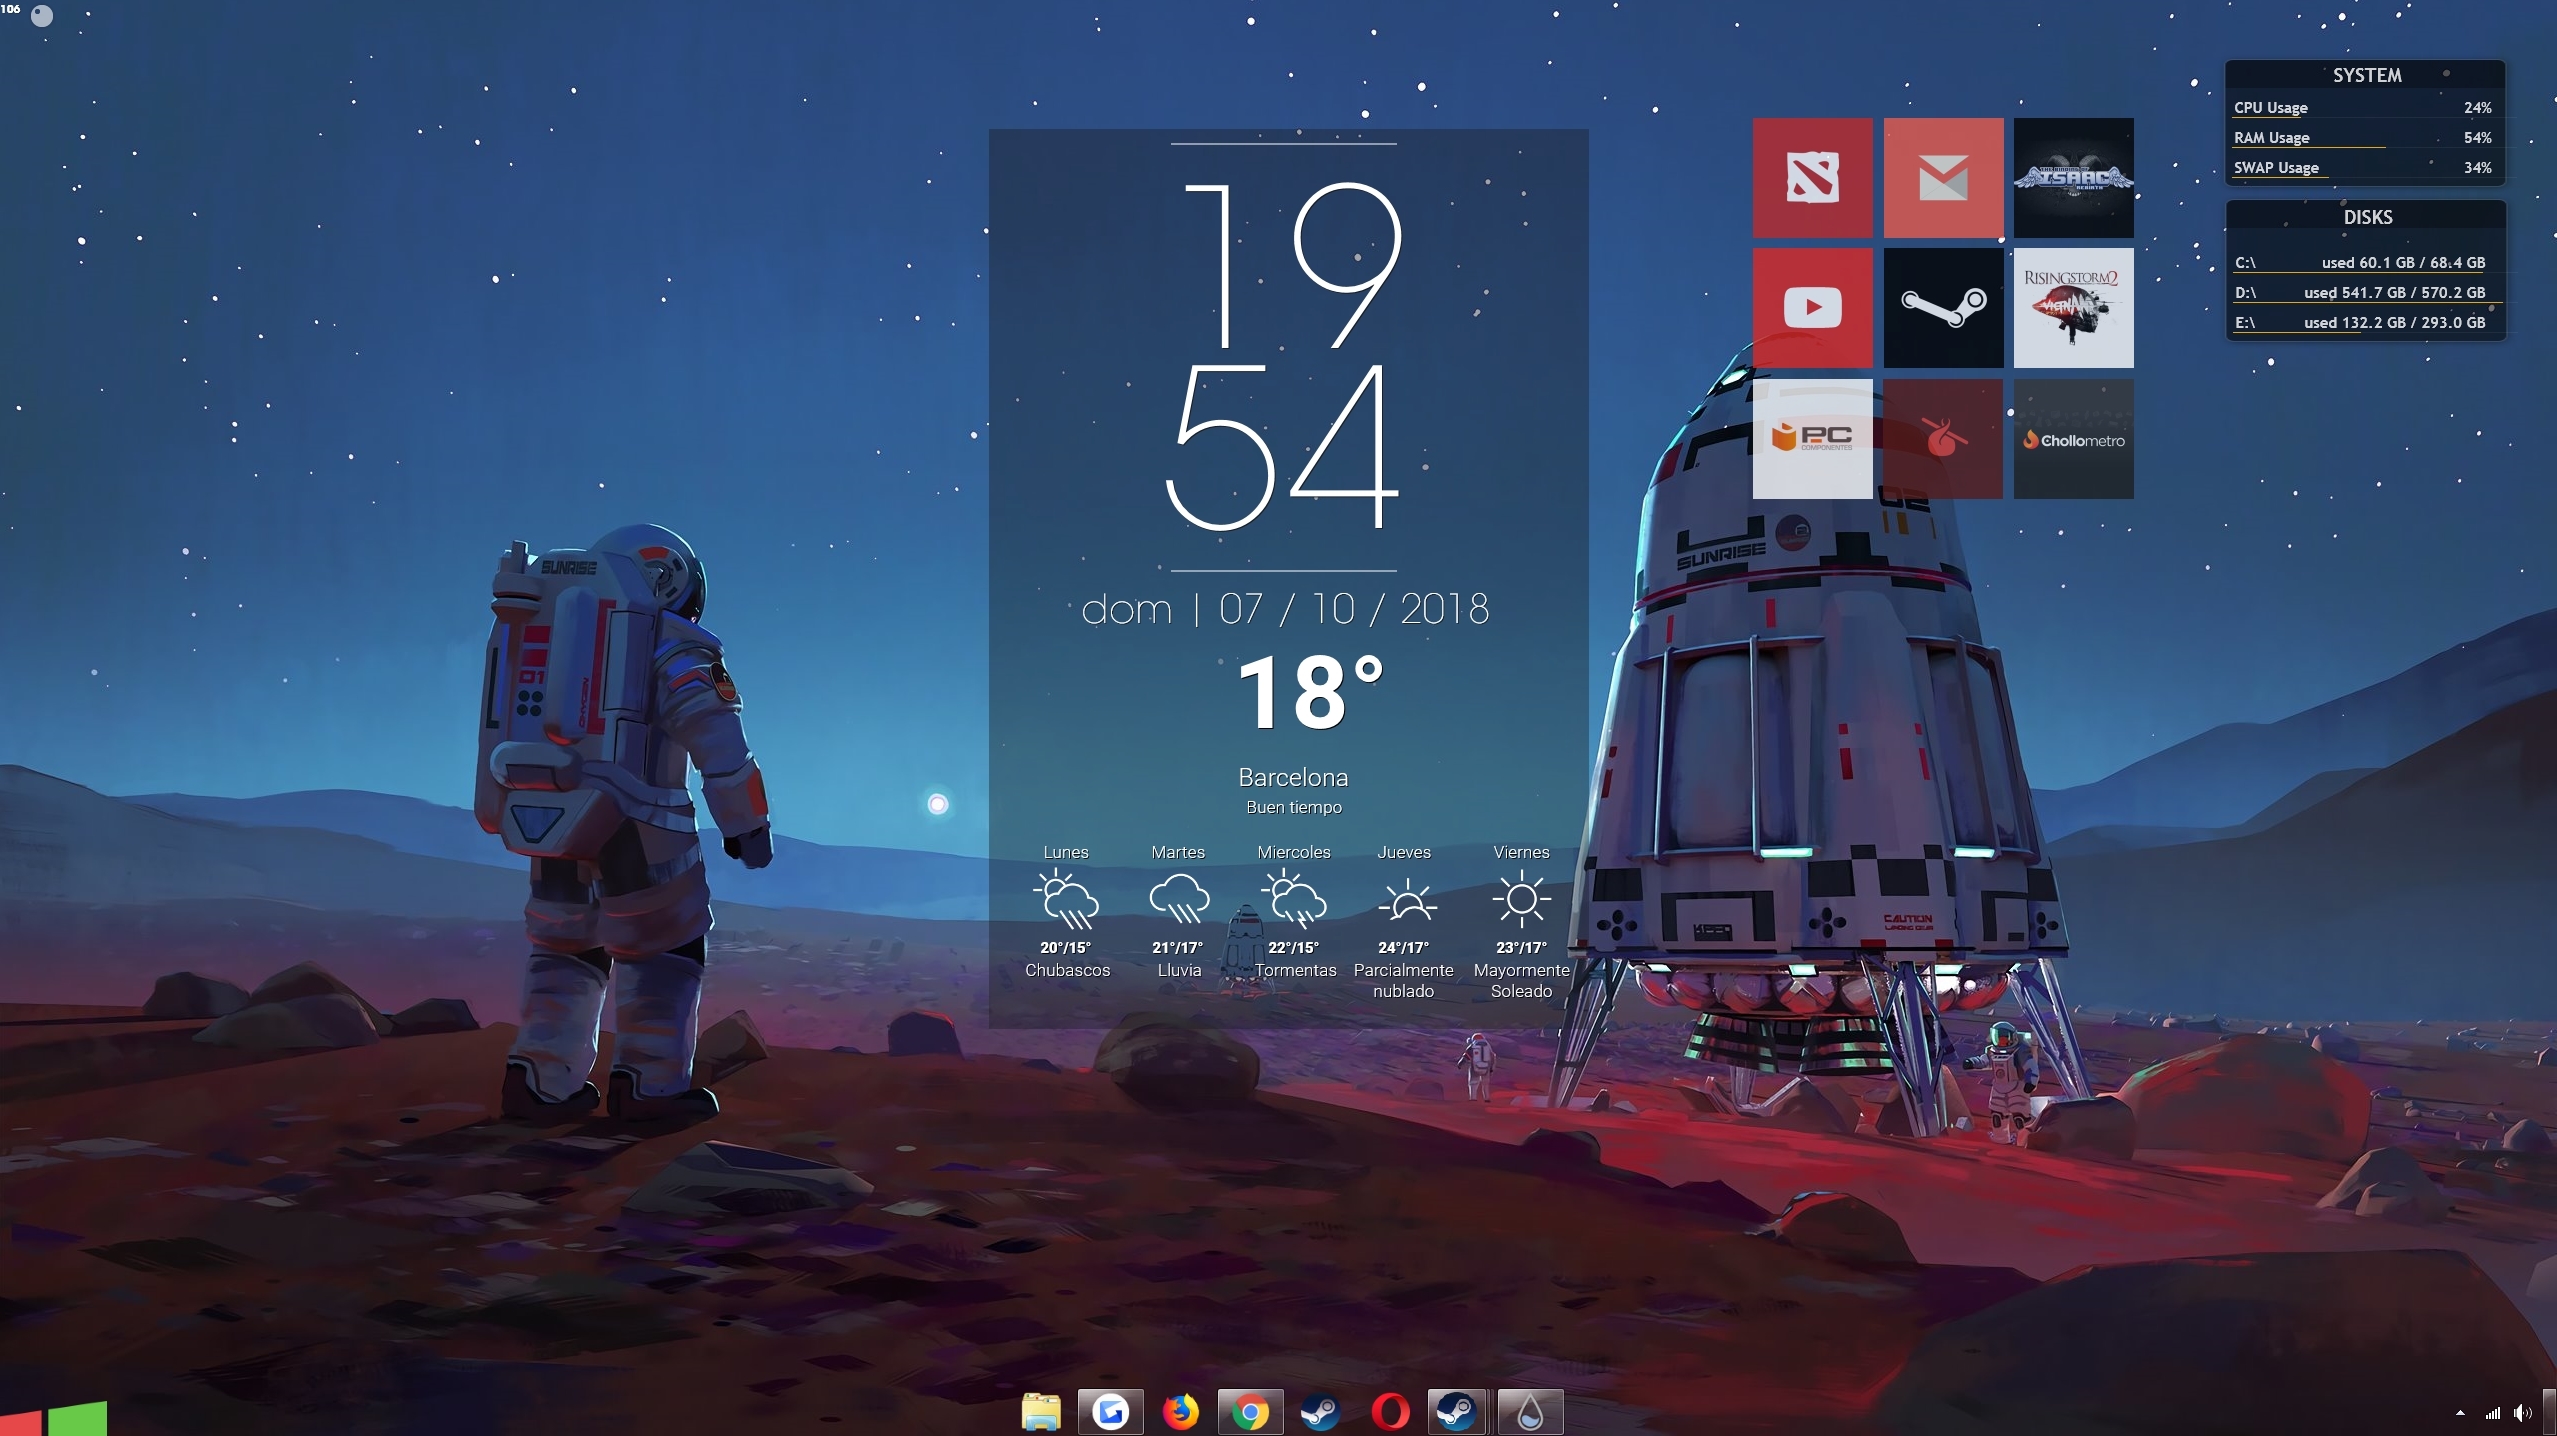This screenshot has width=2557, height=1436.
Task: Select the Viernes Mayormente Soleado sun icon
Action: [x=1521, y=899]
